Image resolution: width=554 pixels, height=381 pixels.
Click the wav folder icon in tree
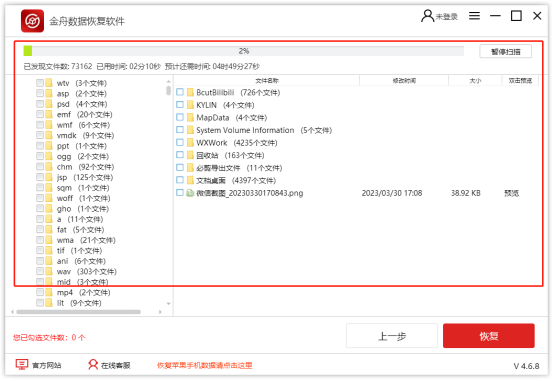point(49,271)
